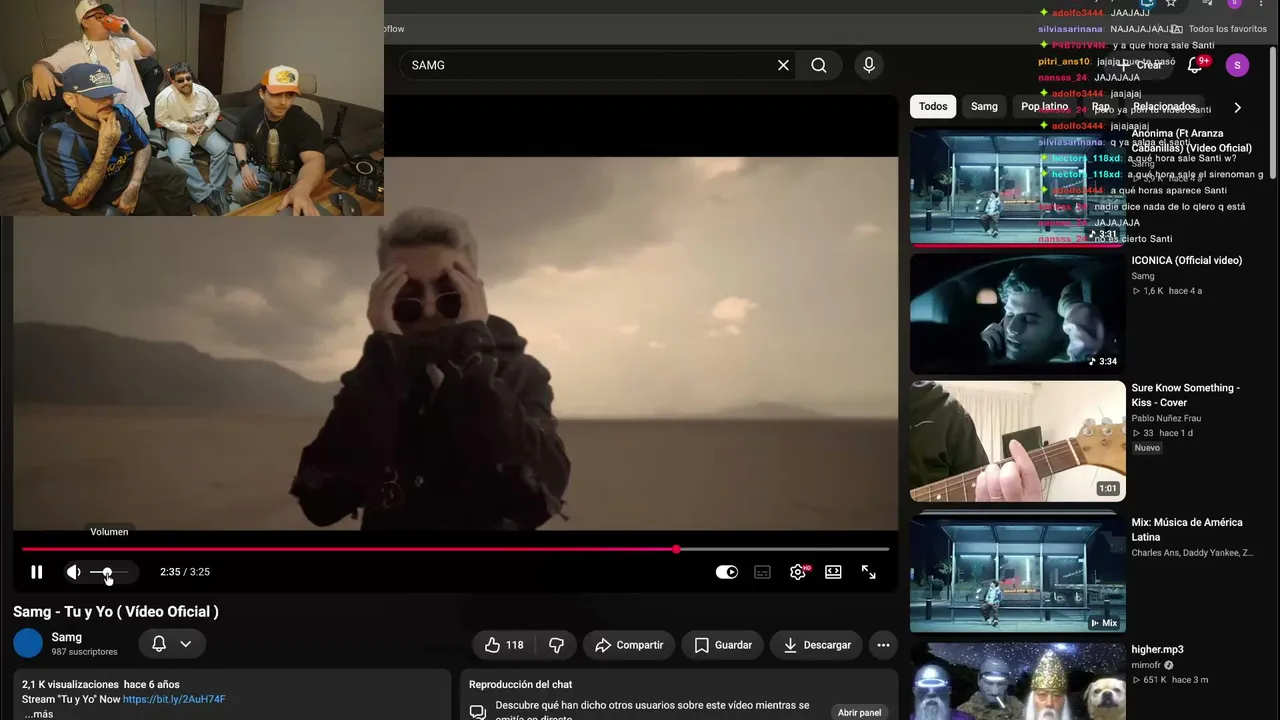Like the video with 118 likes
The image size is (1280, 720).
pyautogui.click(x=504, y=645)
